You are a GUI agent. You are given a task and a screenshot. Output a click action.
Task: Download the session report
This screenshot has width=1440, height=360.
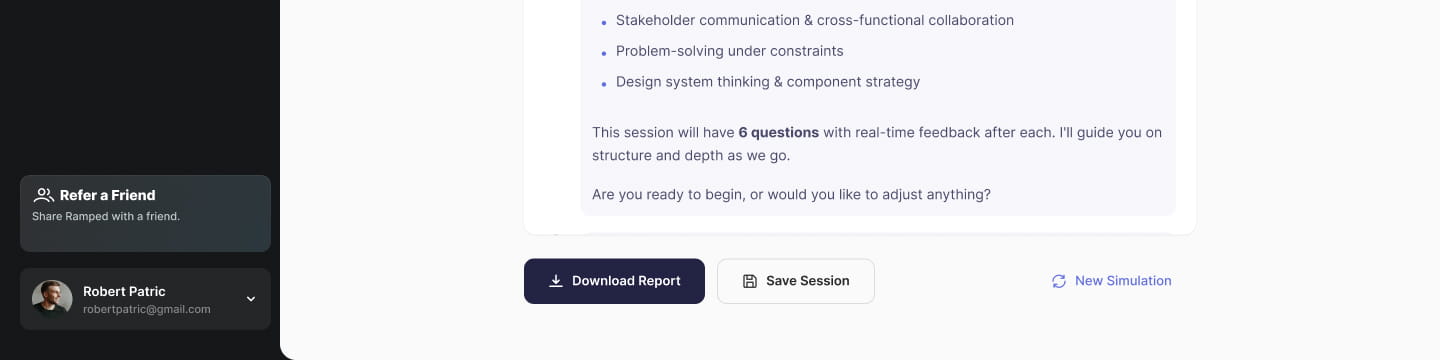(x=614, y=281)
